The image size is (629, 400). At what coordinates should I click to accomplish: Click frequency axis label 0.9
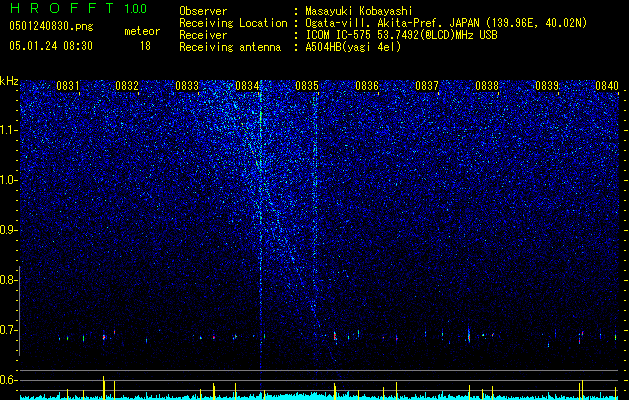pyautogui.click(x=8, y=230)
